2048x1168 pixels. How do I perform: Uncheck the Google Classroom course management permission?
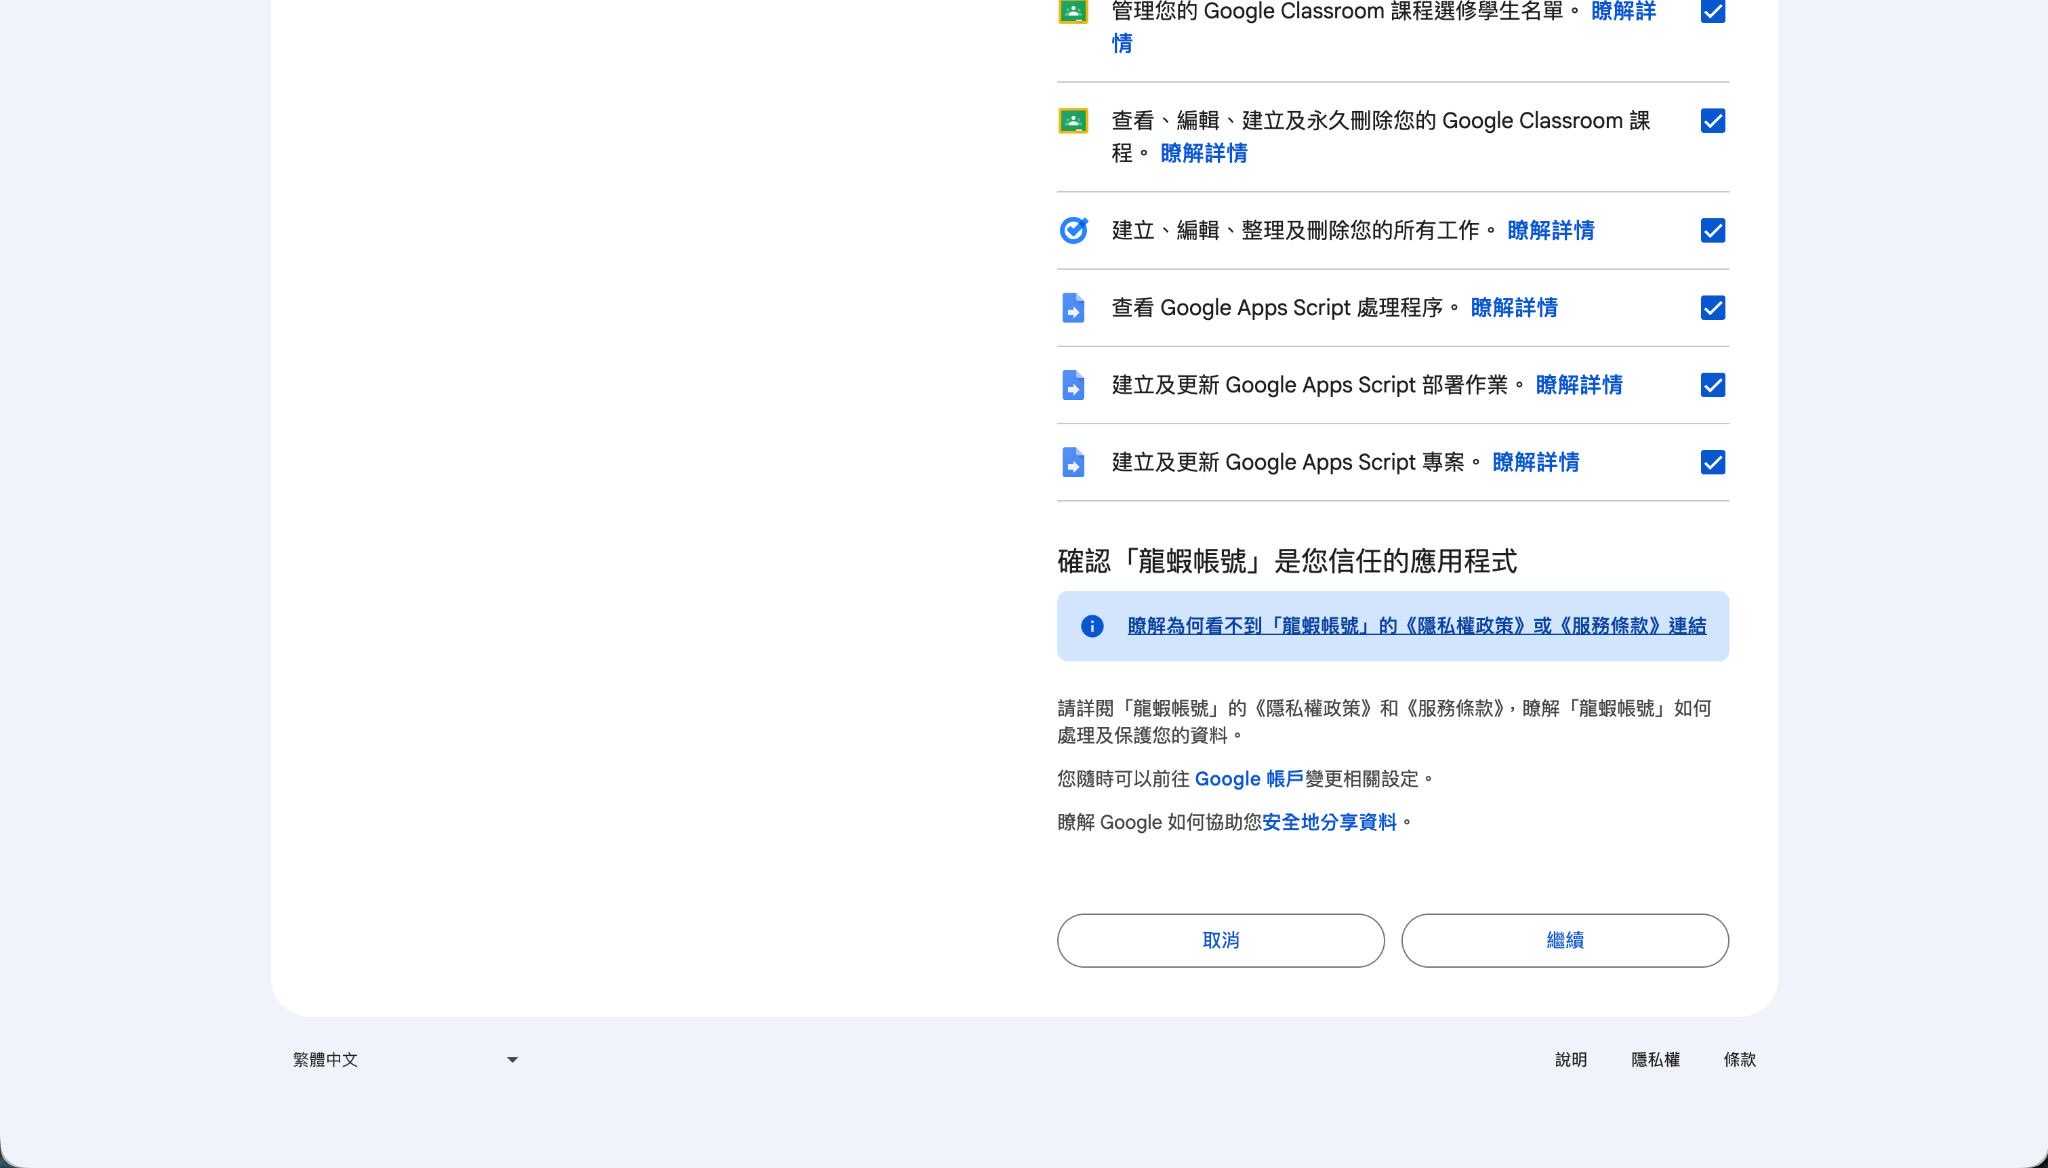click(1712, 121)
